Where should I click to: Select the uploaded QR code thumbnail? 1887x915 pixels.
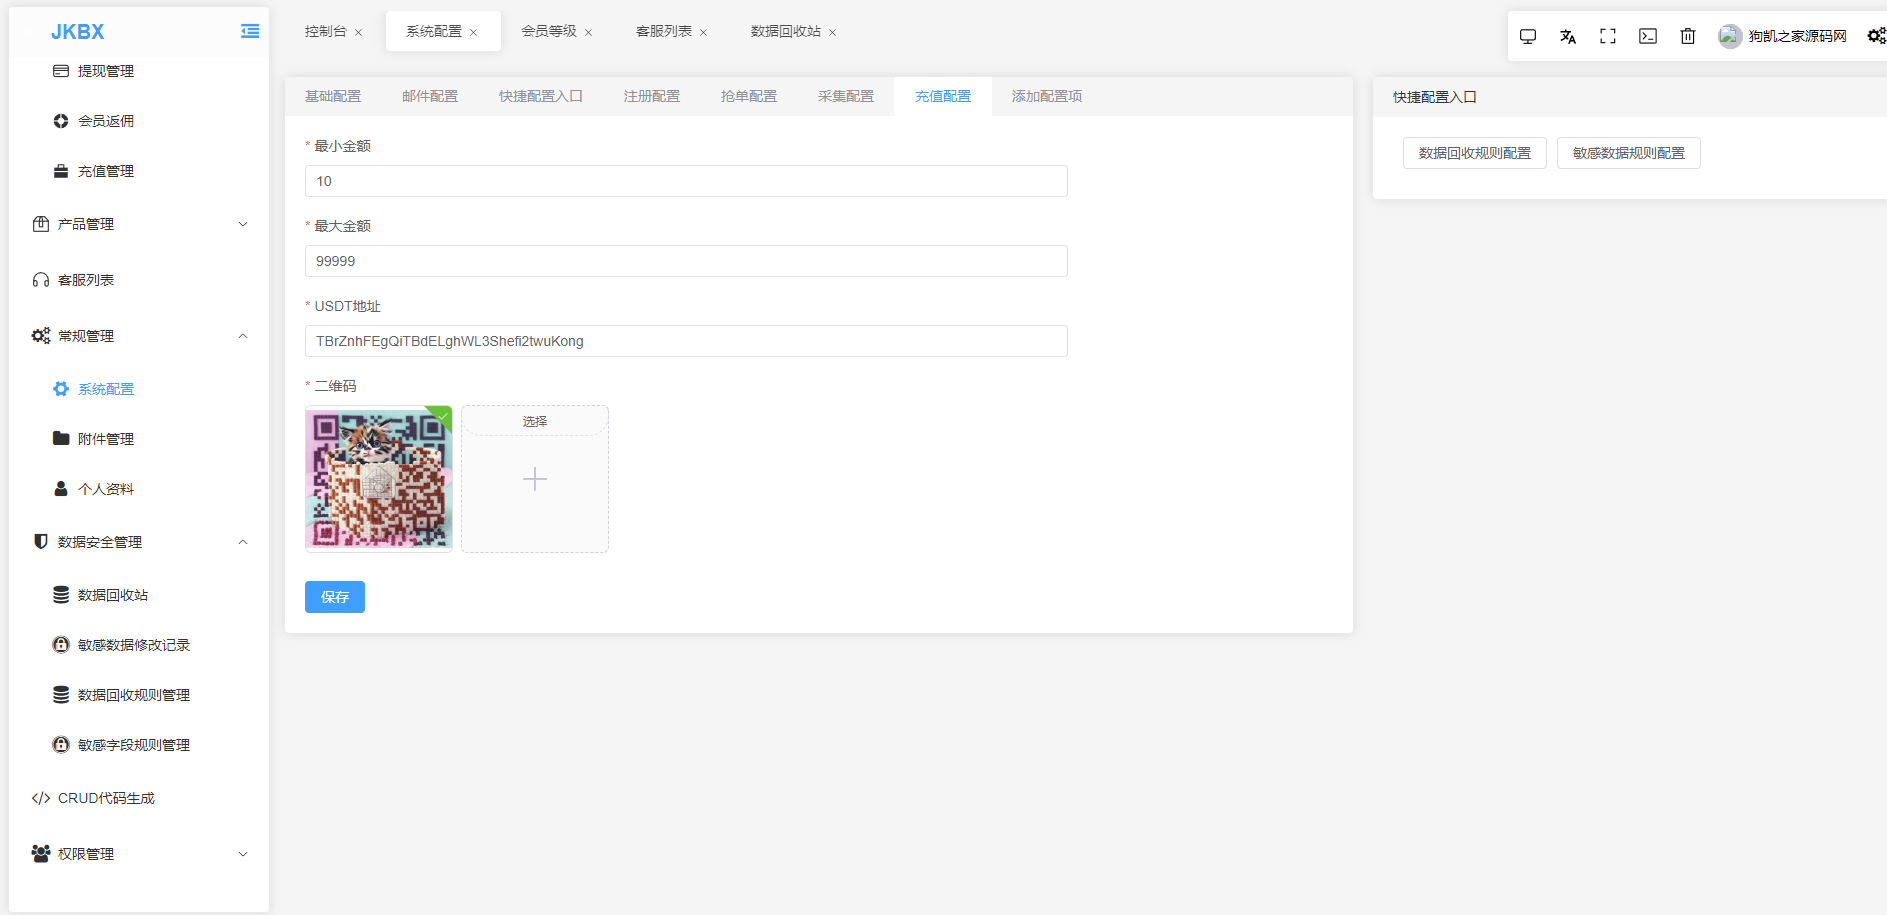[378, 479]
